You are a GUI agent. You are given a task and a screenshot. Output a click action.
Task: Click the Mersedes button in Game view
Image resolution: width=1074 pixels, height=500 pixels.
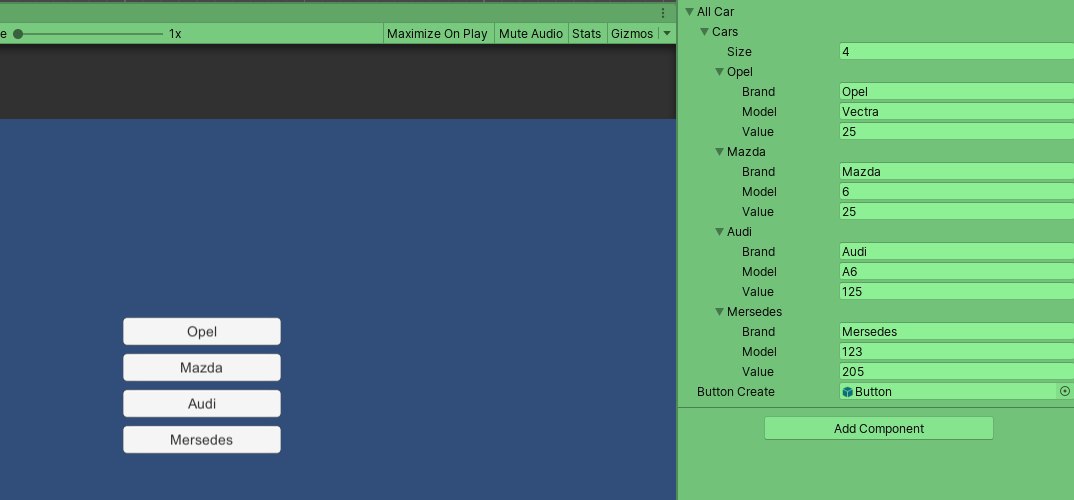201,440
